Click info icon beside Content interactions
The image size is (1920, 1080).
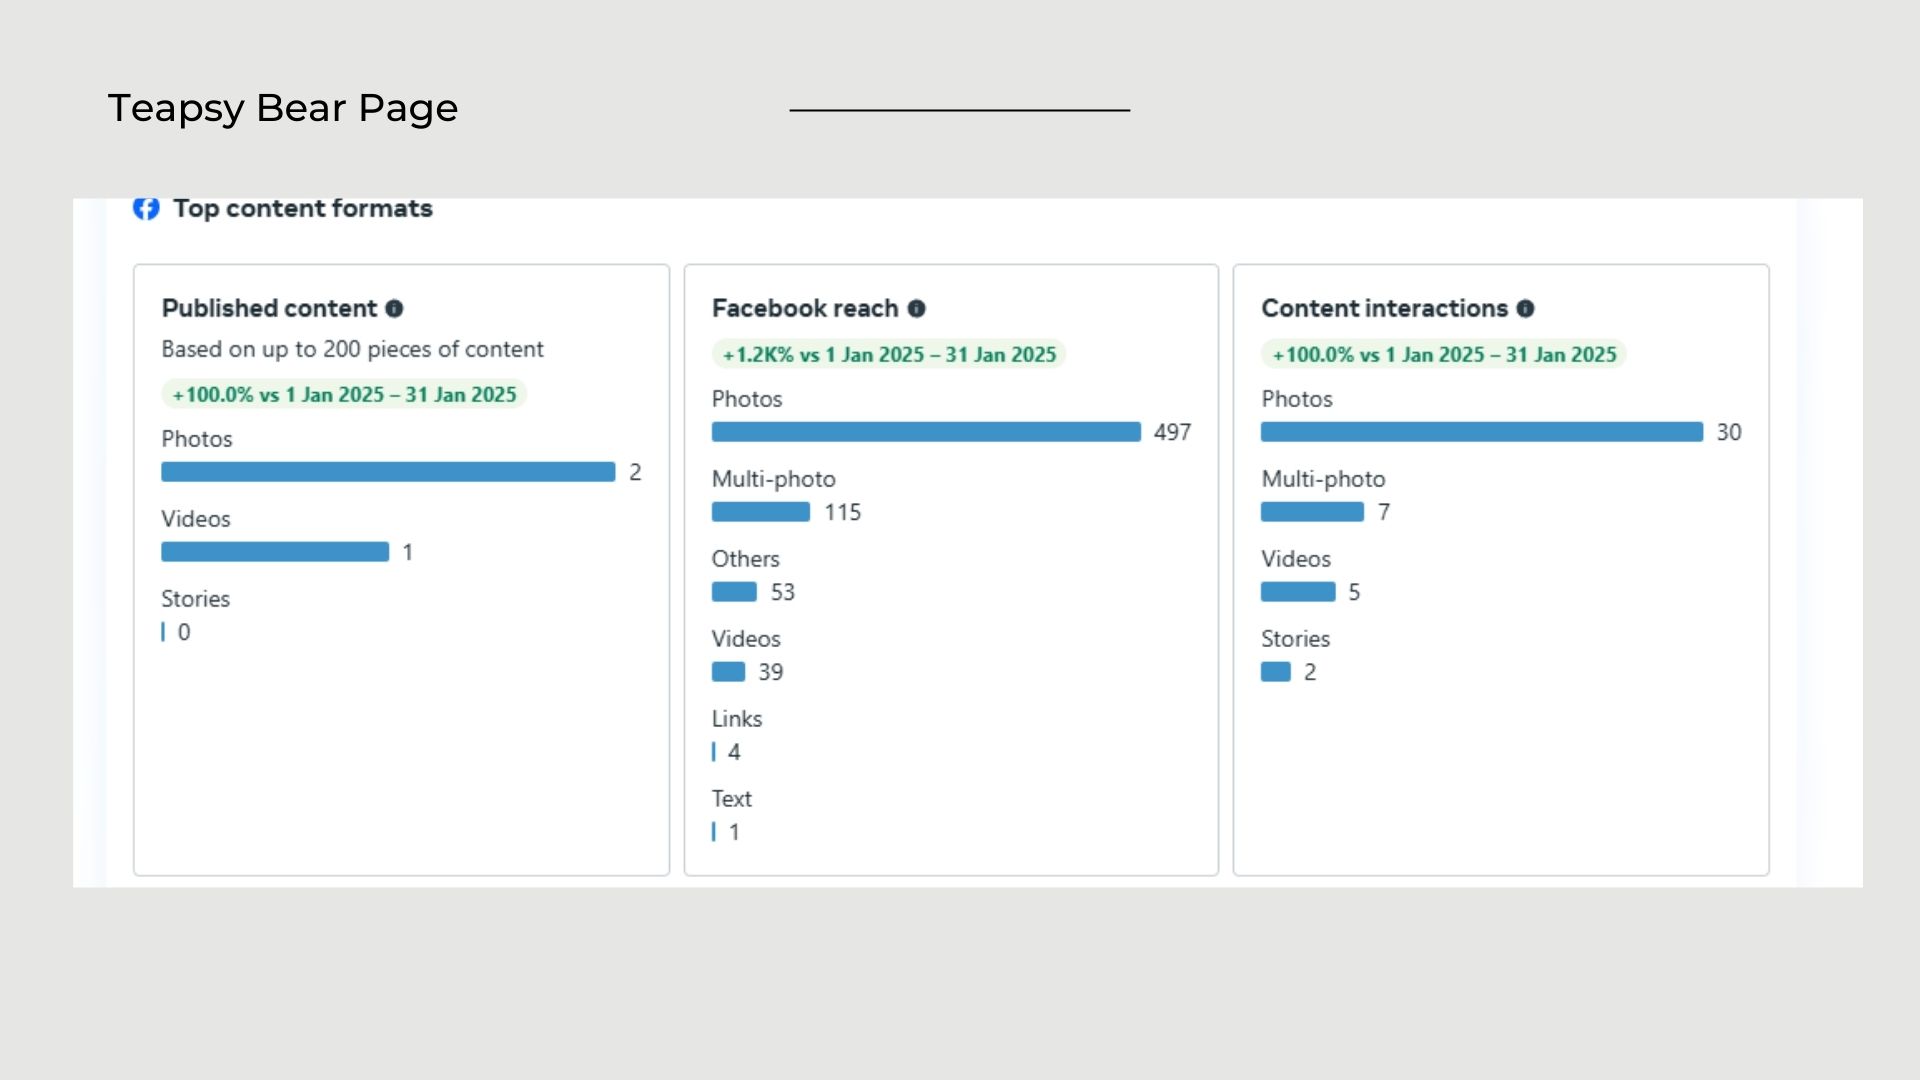pyautogui.click(x=1525, y=309)
